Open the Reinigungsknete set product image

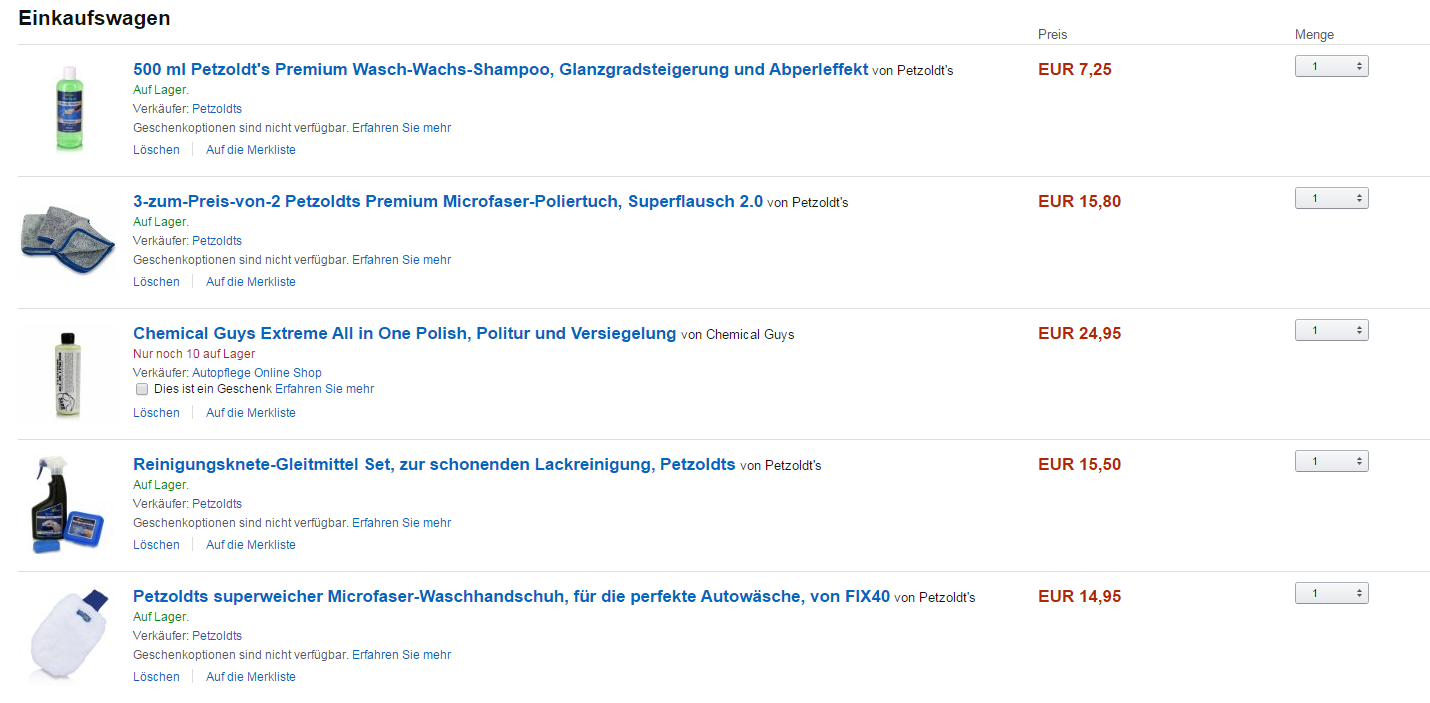click(x=67, y=505)
